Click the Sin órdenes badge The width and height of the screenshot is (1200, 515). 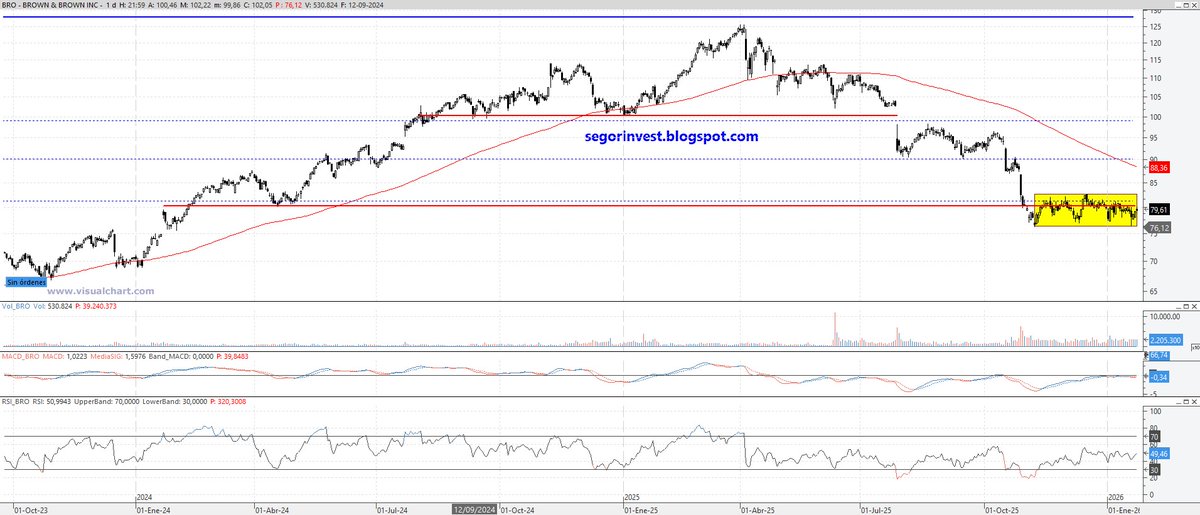click(26, 282)
